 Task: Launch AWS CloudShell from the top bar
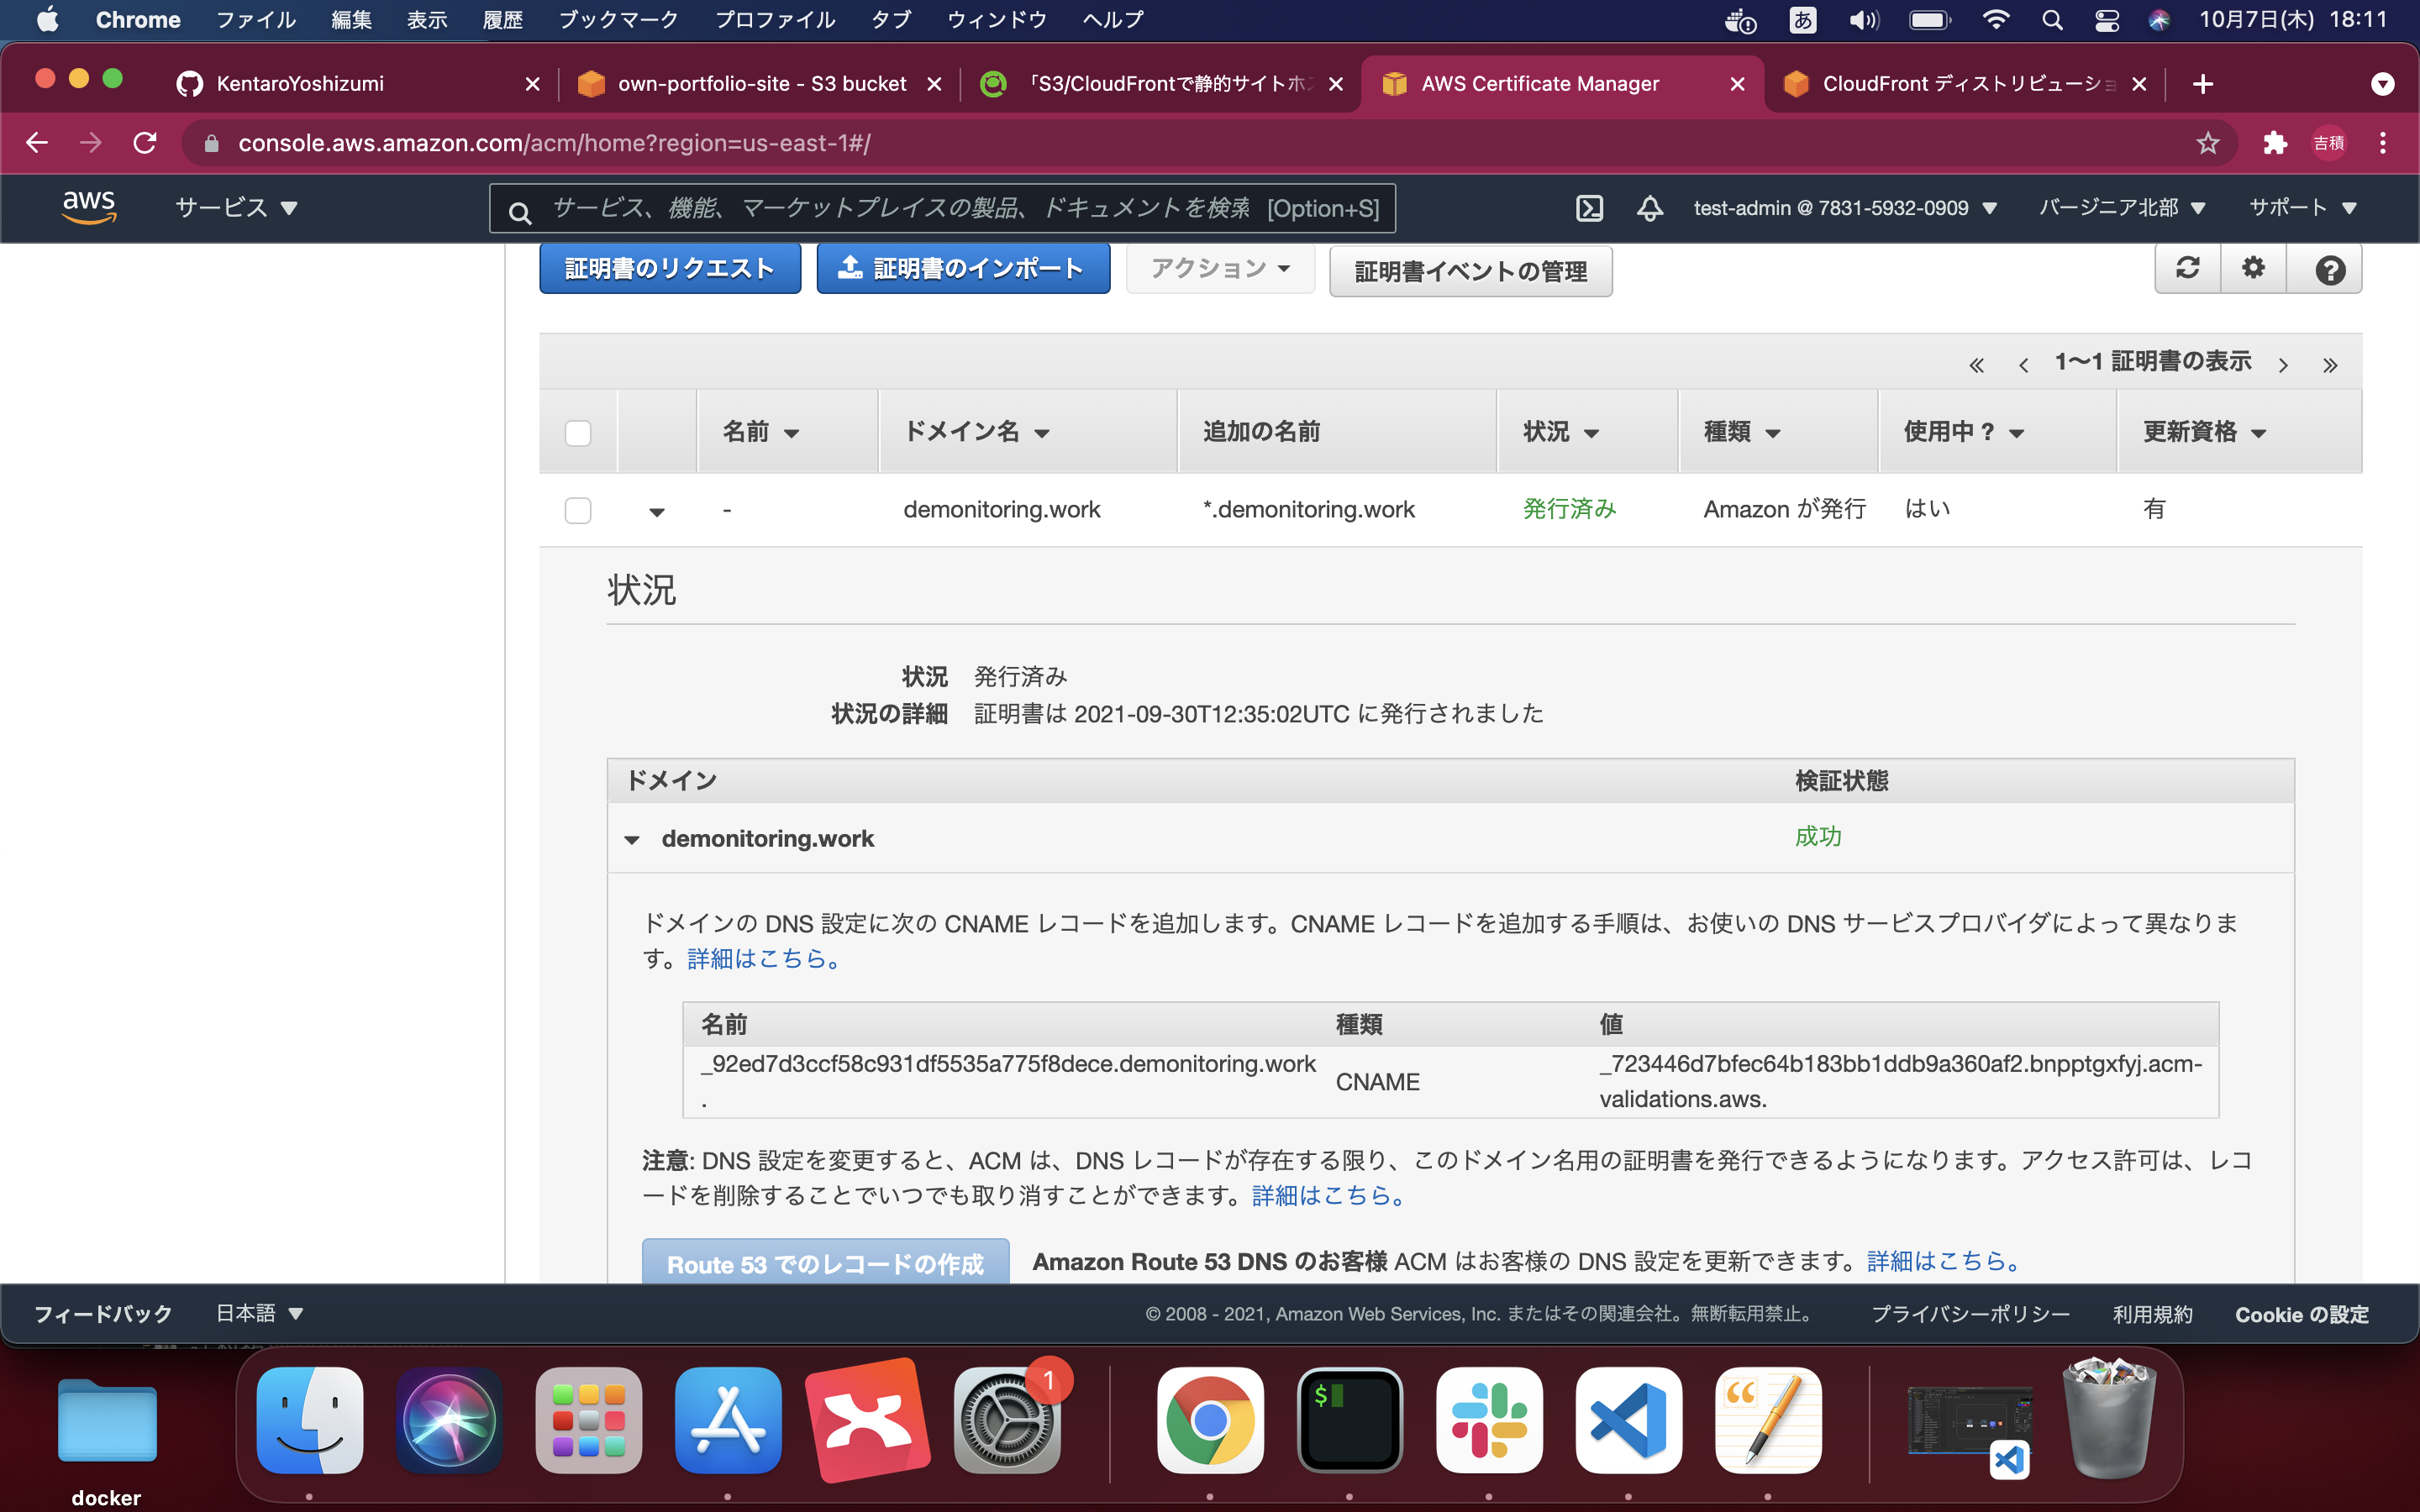(1590, 208)
